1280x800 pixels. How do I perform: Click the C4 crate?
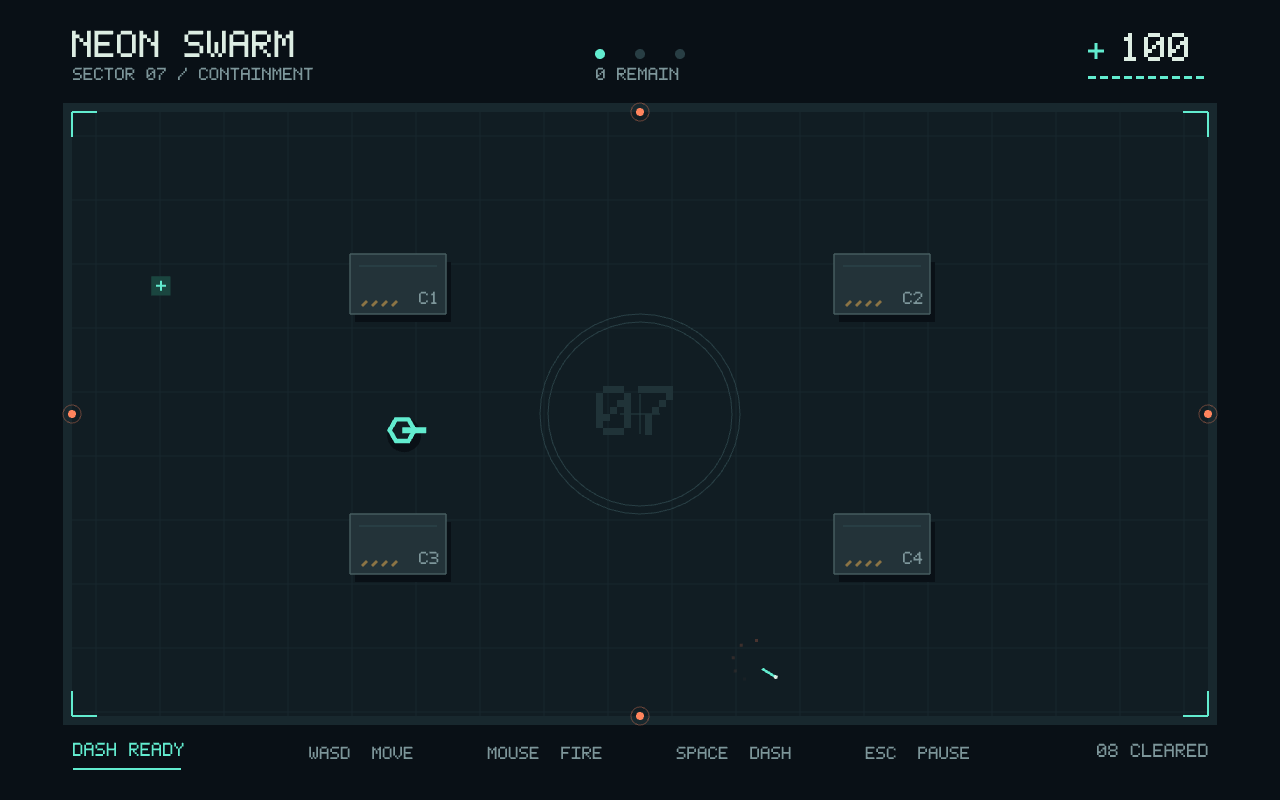[x=882, y=544]
